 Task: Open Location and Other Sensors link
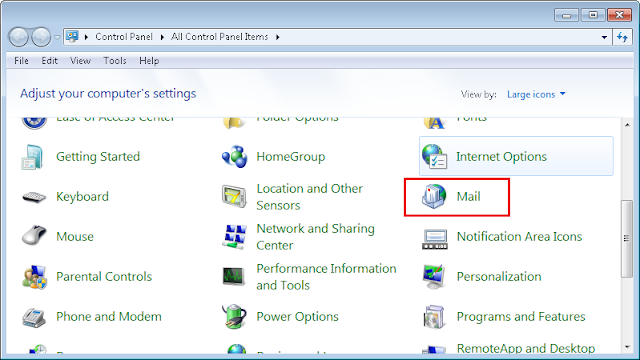point(309,197)
